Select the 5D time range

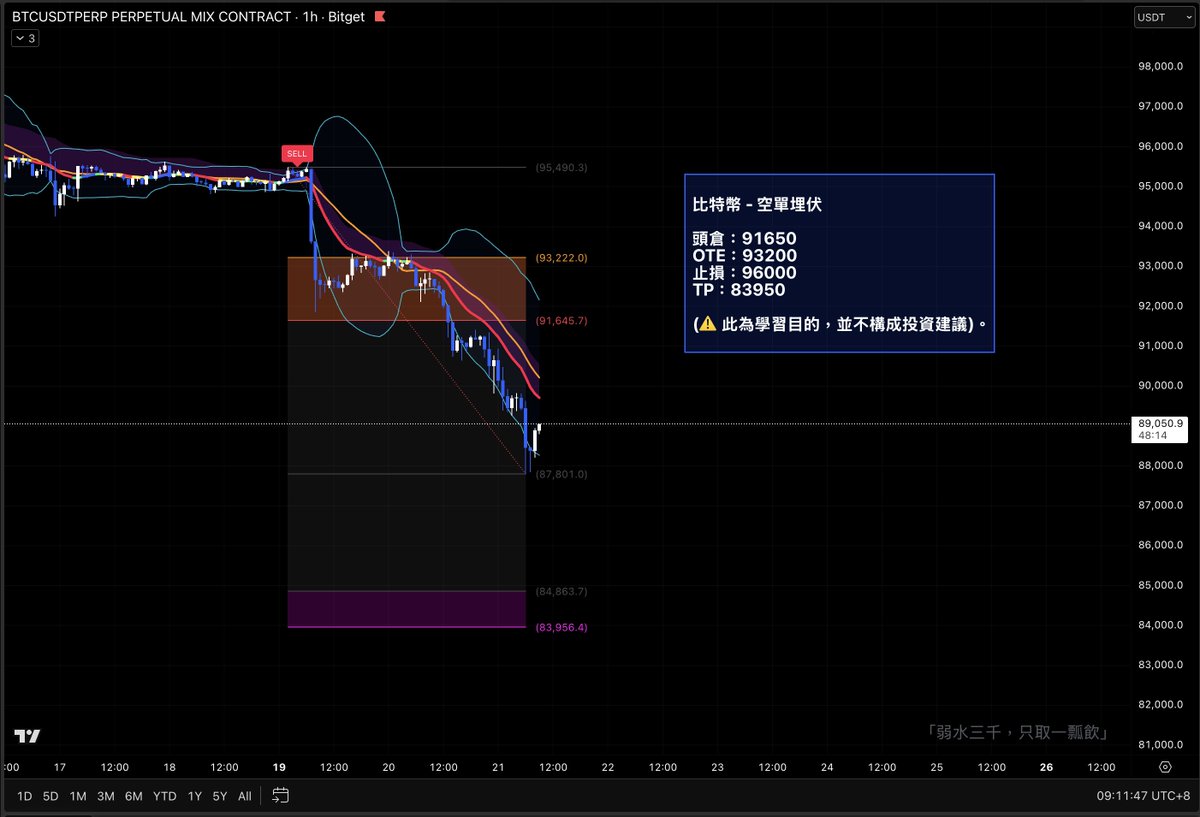point(49,796)
